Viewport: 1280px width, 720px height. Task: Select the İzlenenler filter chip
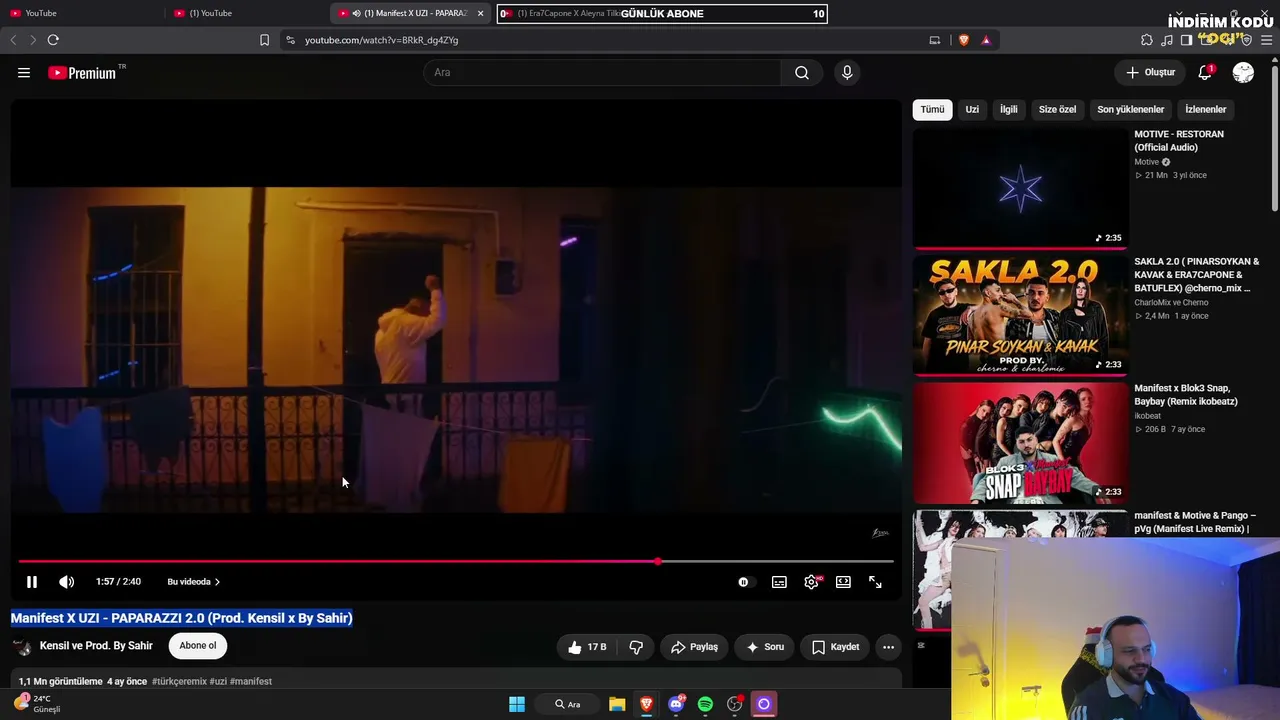[1206, 109]
